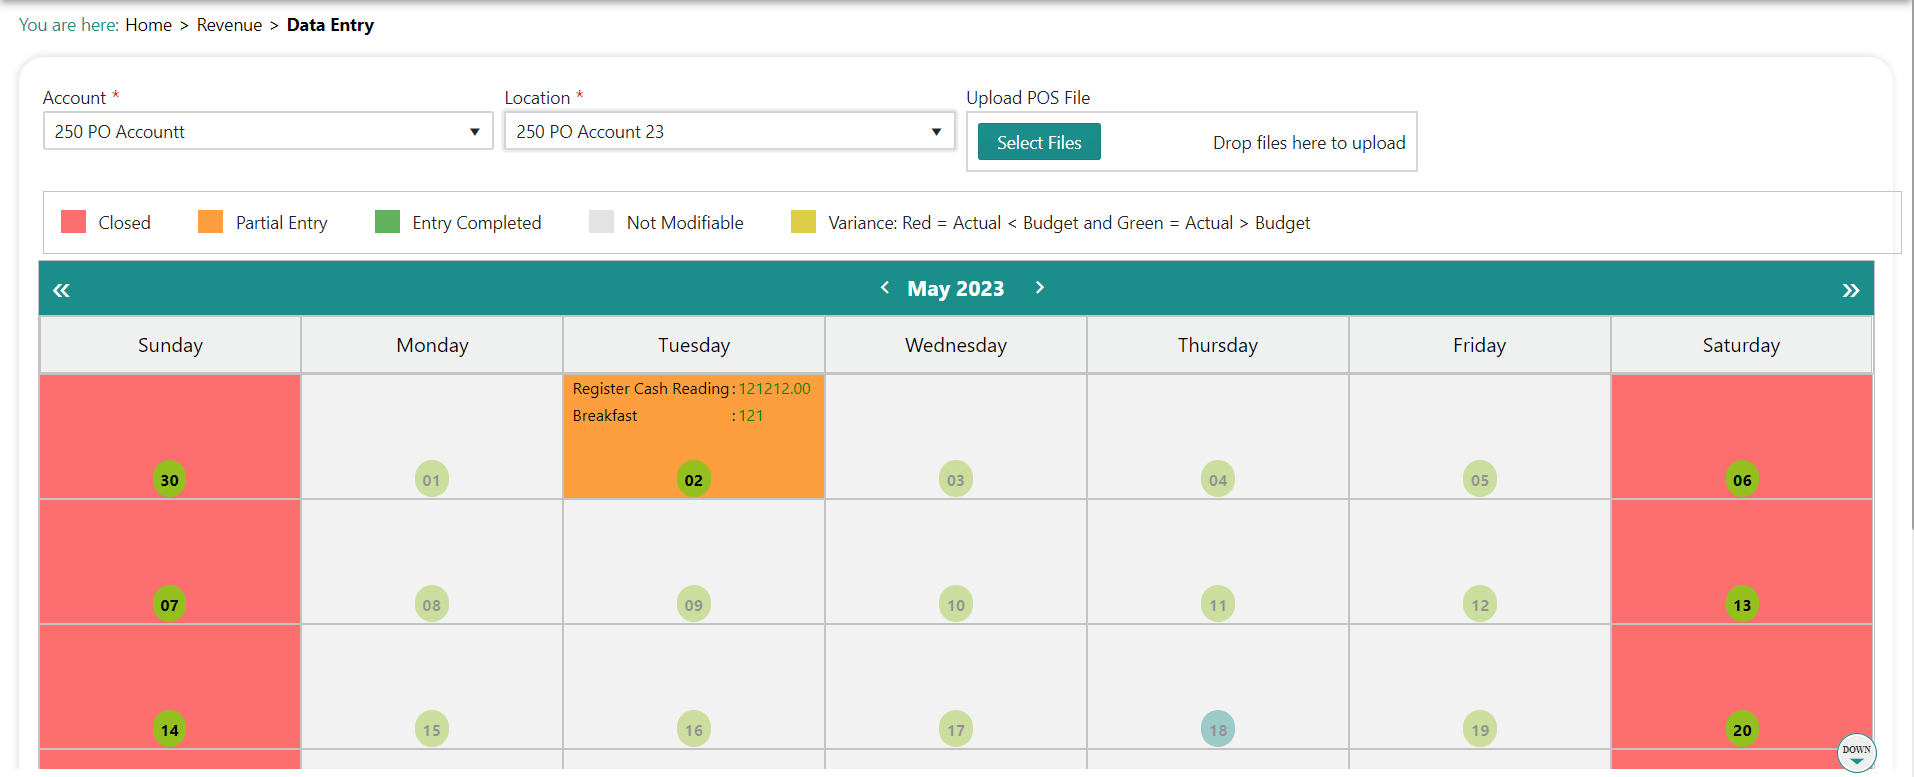Viewport: 1914px width, 777px height.
Task: Click the day 30 circle on Sunday
Action: point(170,480)
